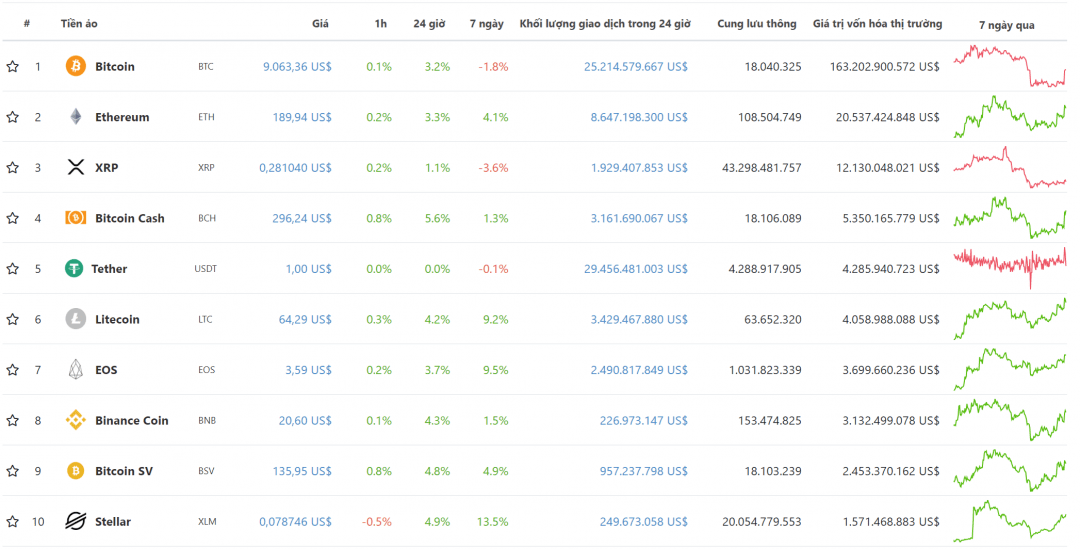Open the Stellar name link
This screenshot has height=549, width=1080.
click(x=112, y=521)
